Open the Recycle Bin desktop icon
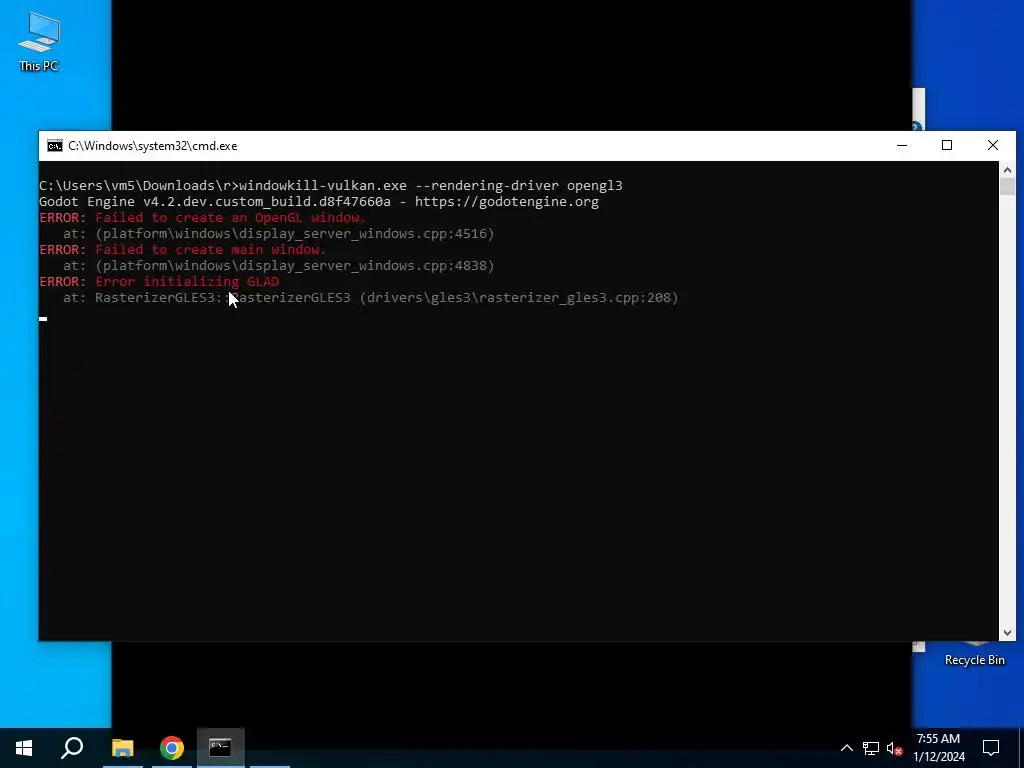The image size is (1024, 768). click(974, 655)
